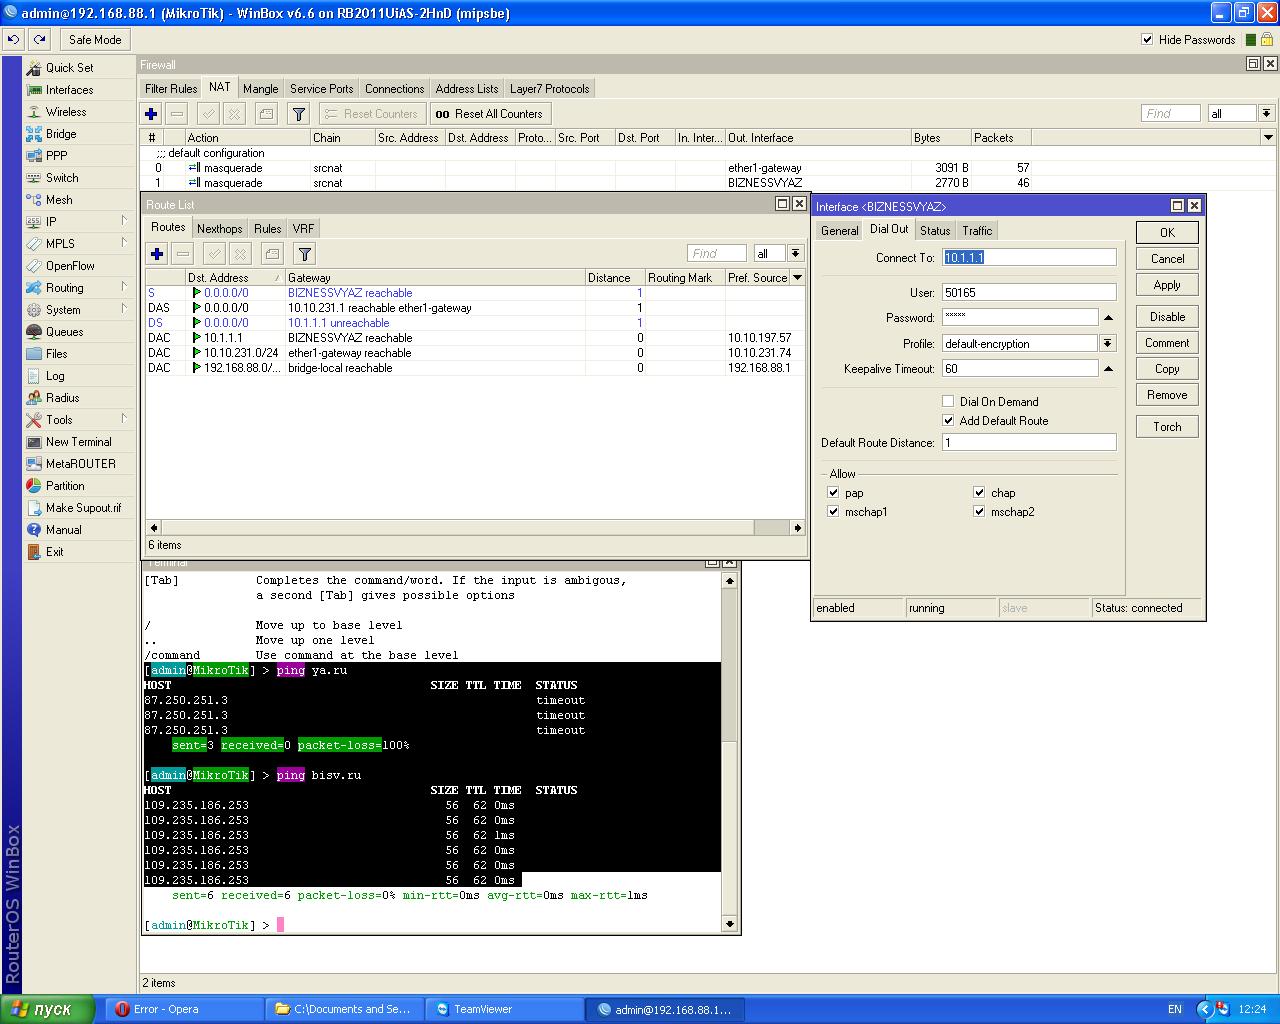The height and width of the screenshot is (1024, 1280).
Task: Open the Status tab of the interface
Action: coord(935,231)
